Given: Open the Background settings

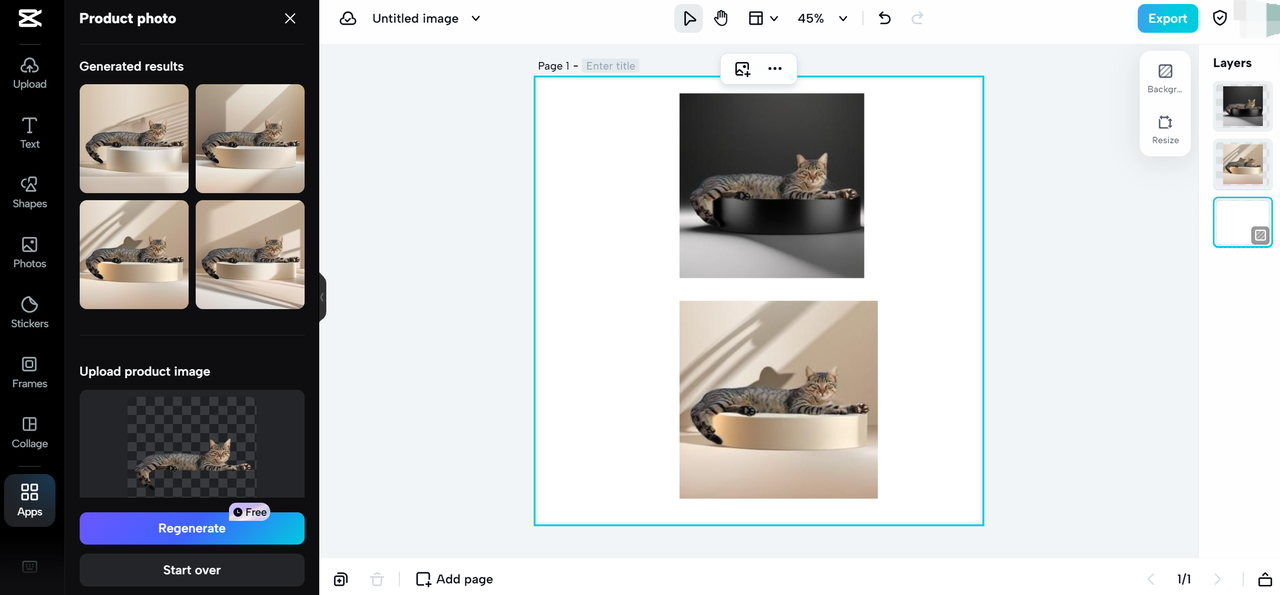Looking at the screenshot, I should tap(1165, 78).
